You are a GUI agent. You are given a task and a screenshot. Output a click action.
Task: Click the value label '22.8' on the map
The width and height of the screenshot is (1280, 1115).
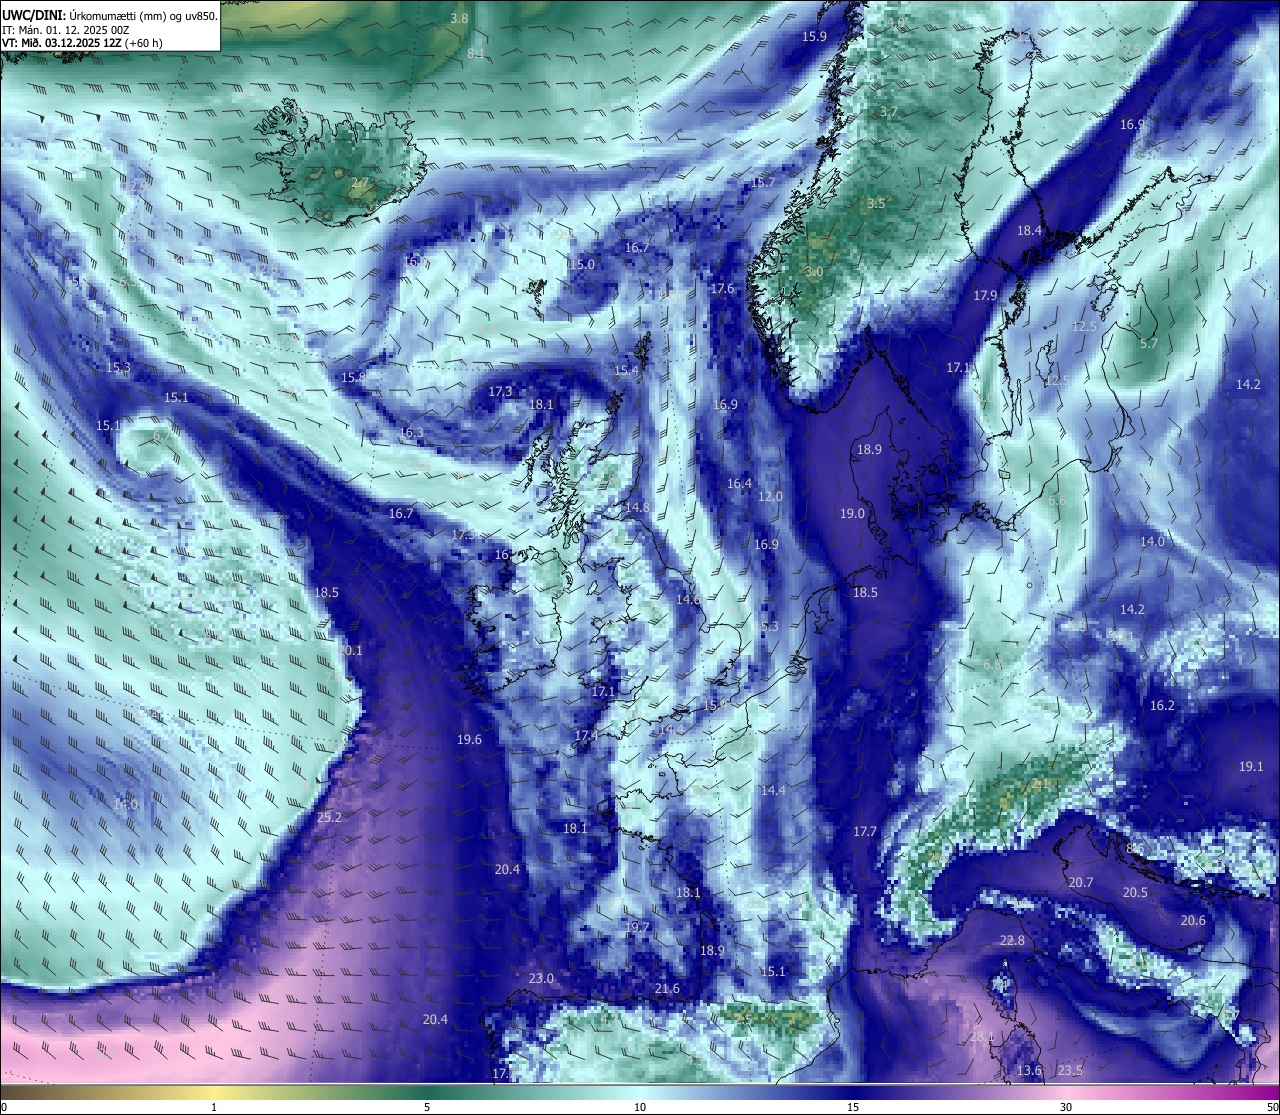pyautogui.click(x=1012, y=941)
